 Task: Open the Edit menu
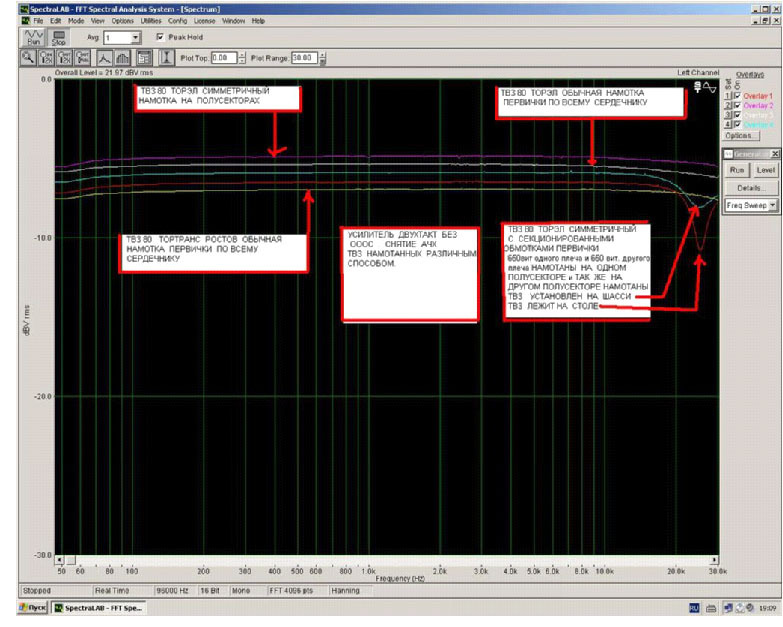click(55, 21)
